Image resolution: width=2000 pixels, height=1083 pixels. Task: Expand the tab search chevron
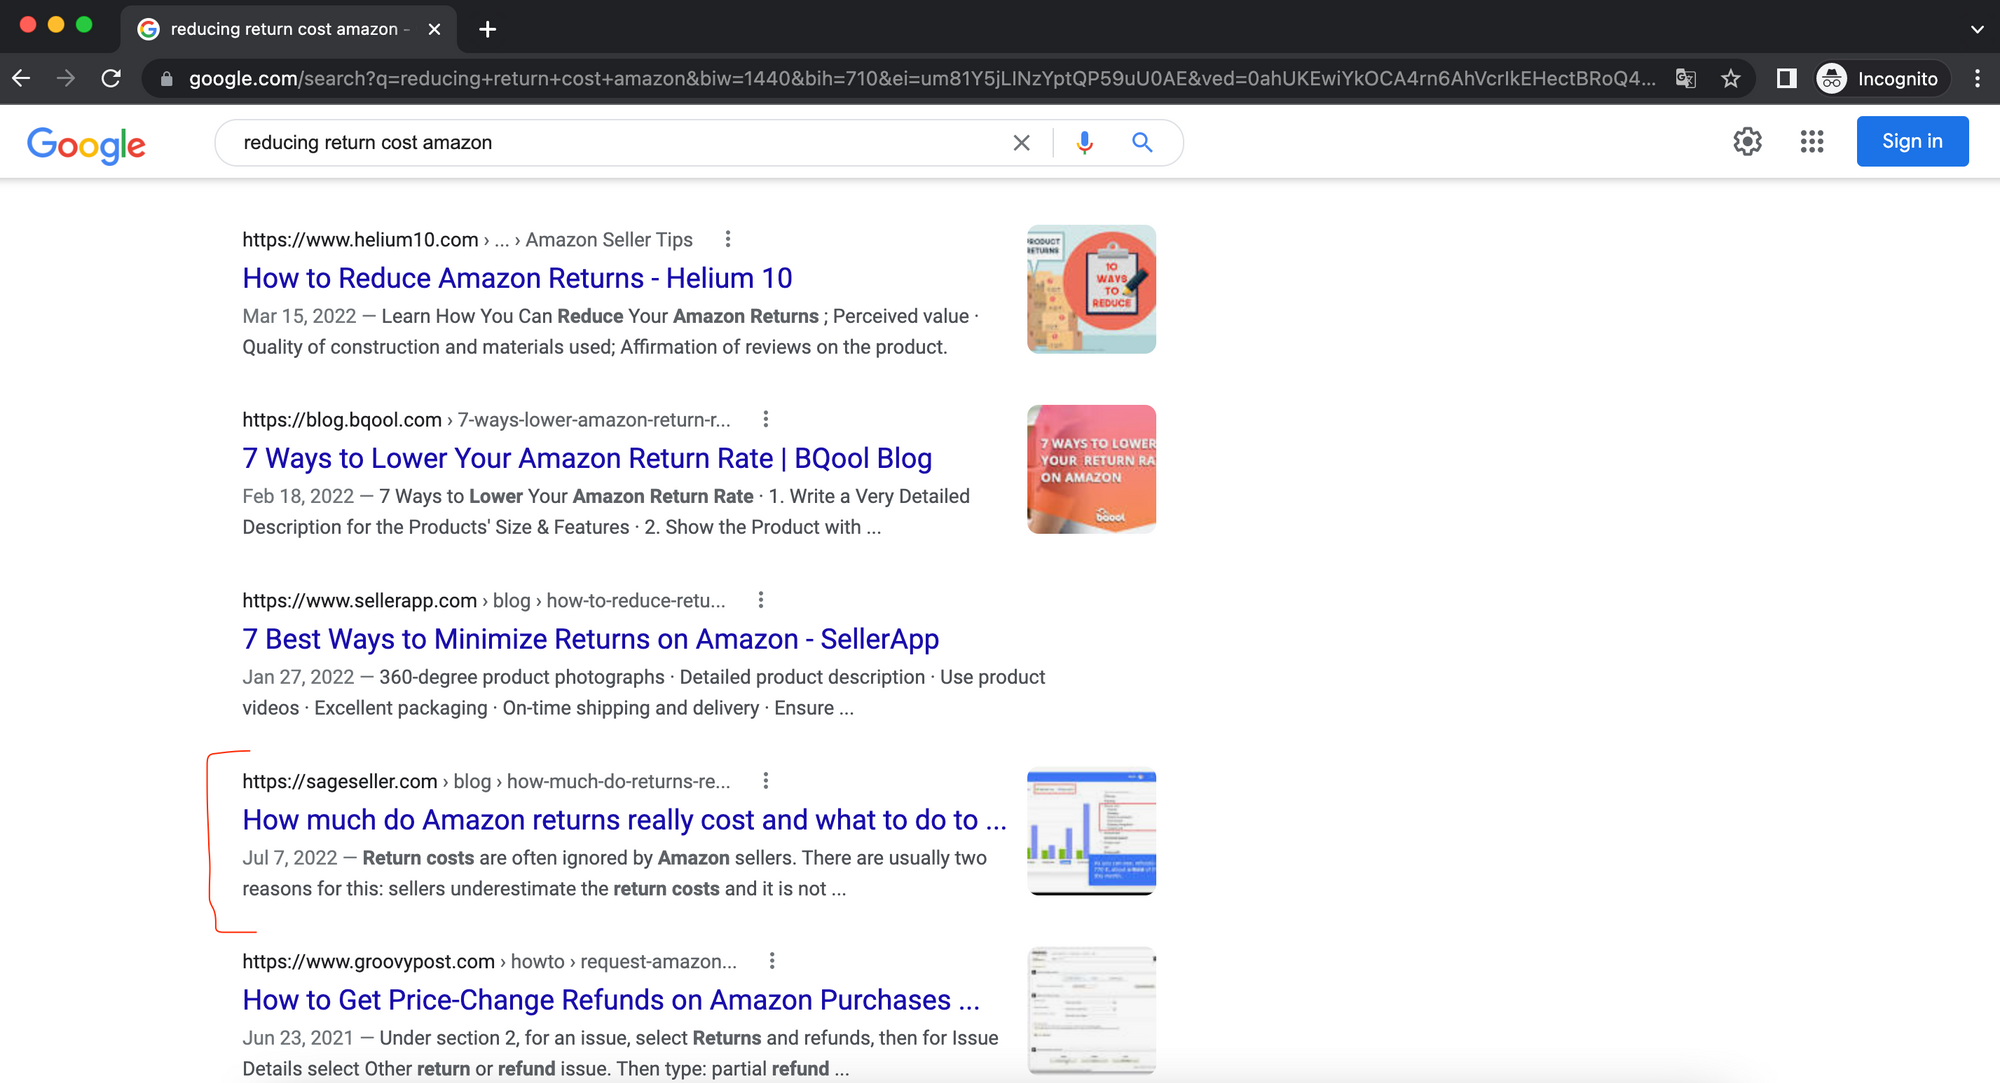[x=1976, y=29]
